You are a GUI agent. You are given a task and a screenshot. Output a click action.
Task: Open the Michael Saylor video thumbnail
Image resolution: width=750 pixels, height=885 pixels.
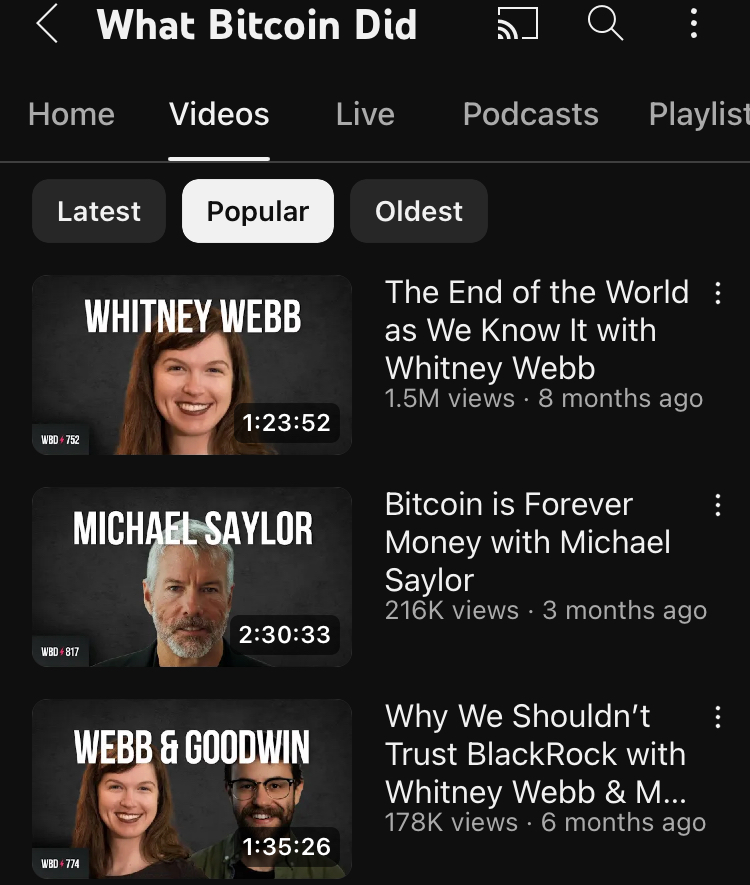click(x=192, y=577)
